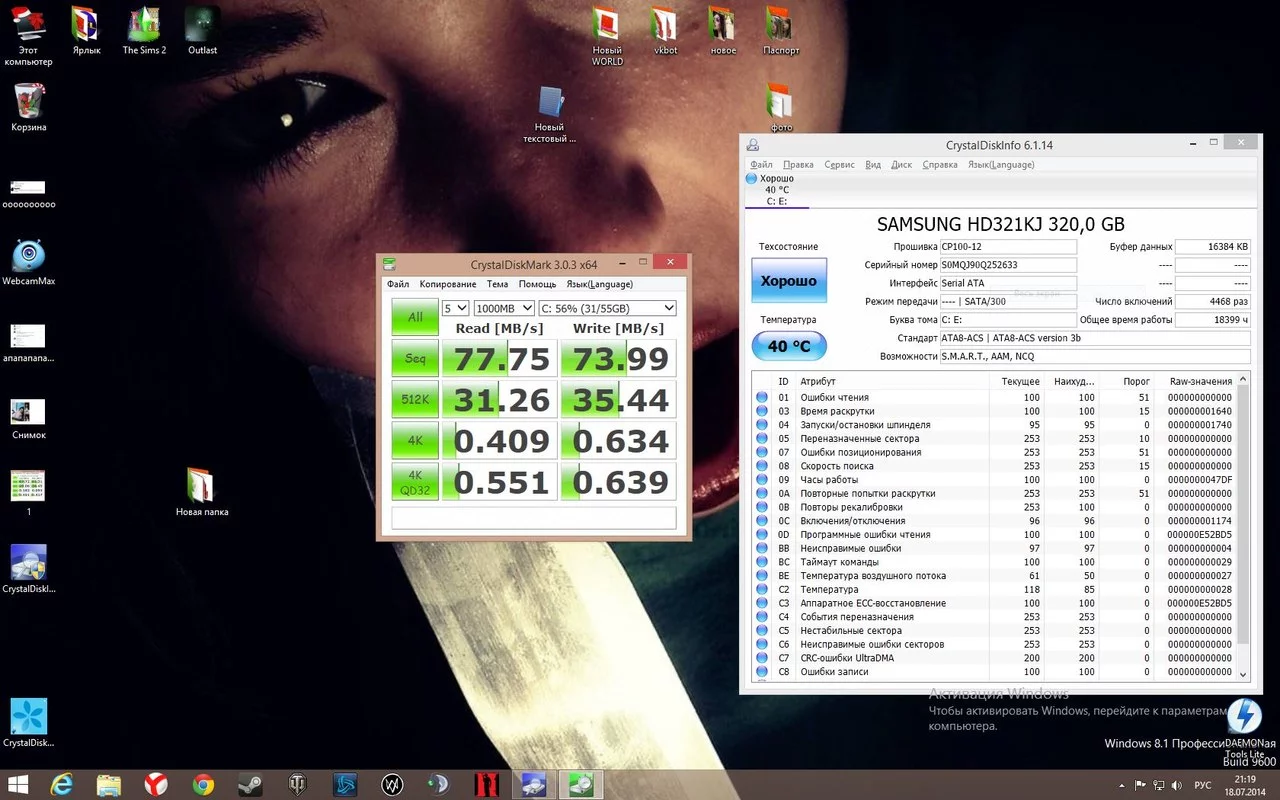Click the blue Хорошо health status button
The image size is (1280, 800).
[x=789, y=281]
